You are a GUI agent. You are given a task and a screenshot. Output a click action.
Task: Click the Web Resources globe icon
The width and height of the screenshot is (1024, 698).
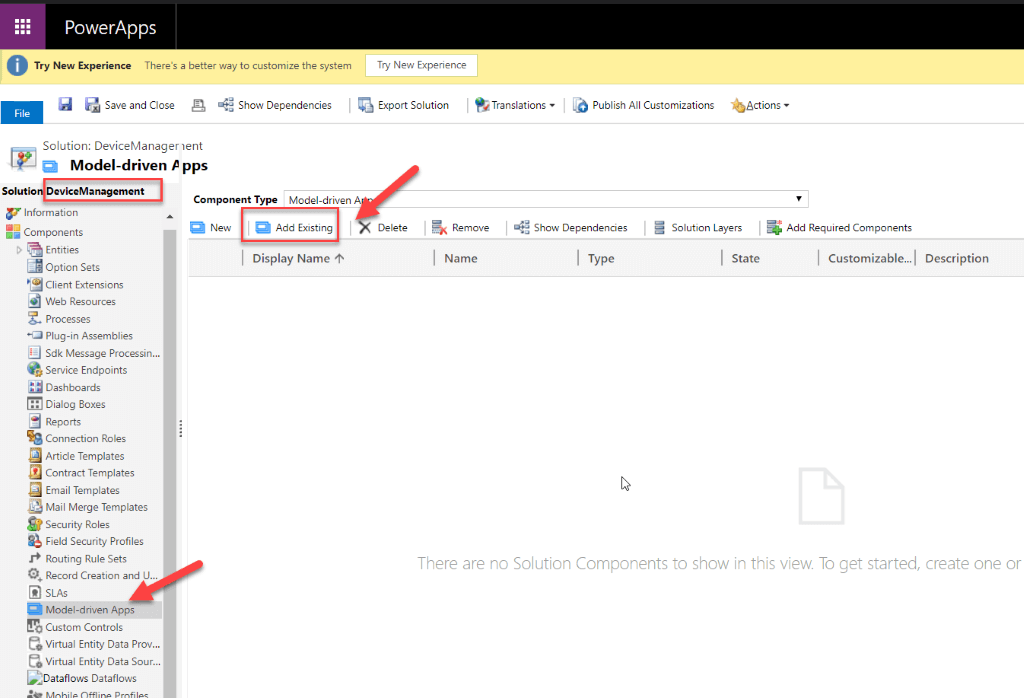click(x=35, y=301)
